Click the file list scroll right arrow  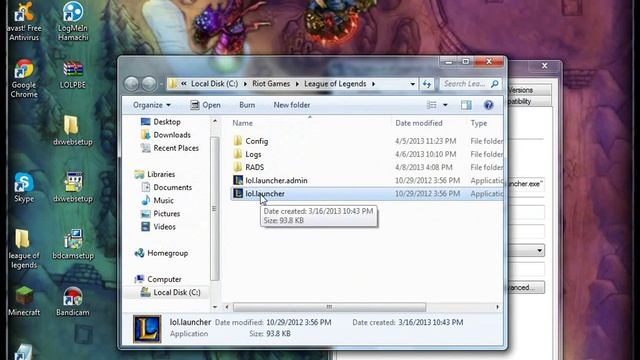coord(497,307)
